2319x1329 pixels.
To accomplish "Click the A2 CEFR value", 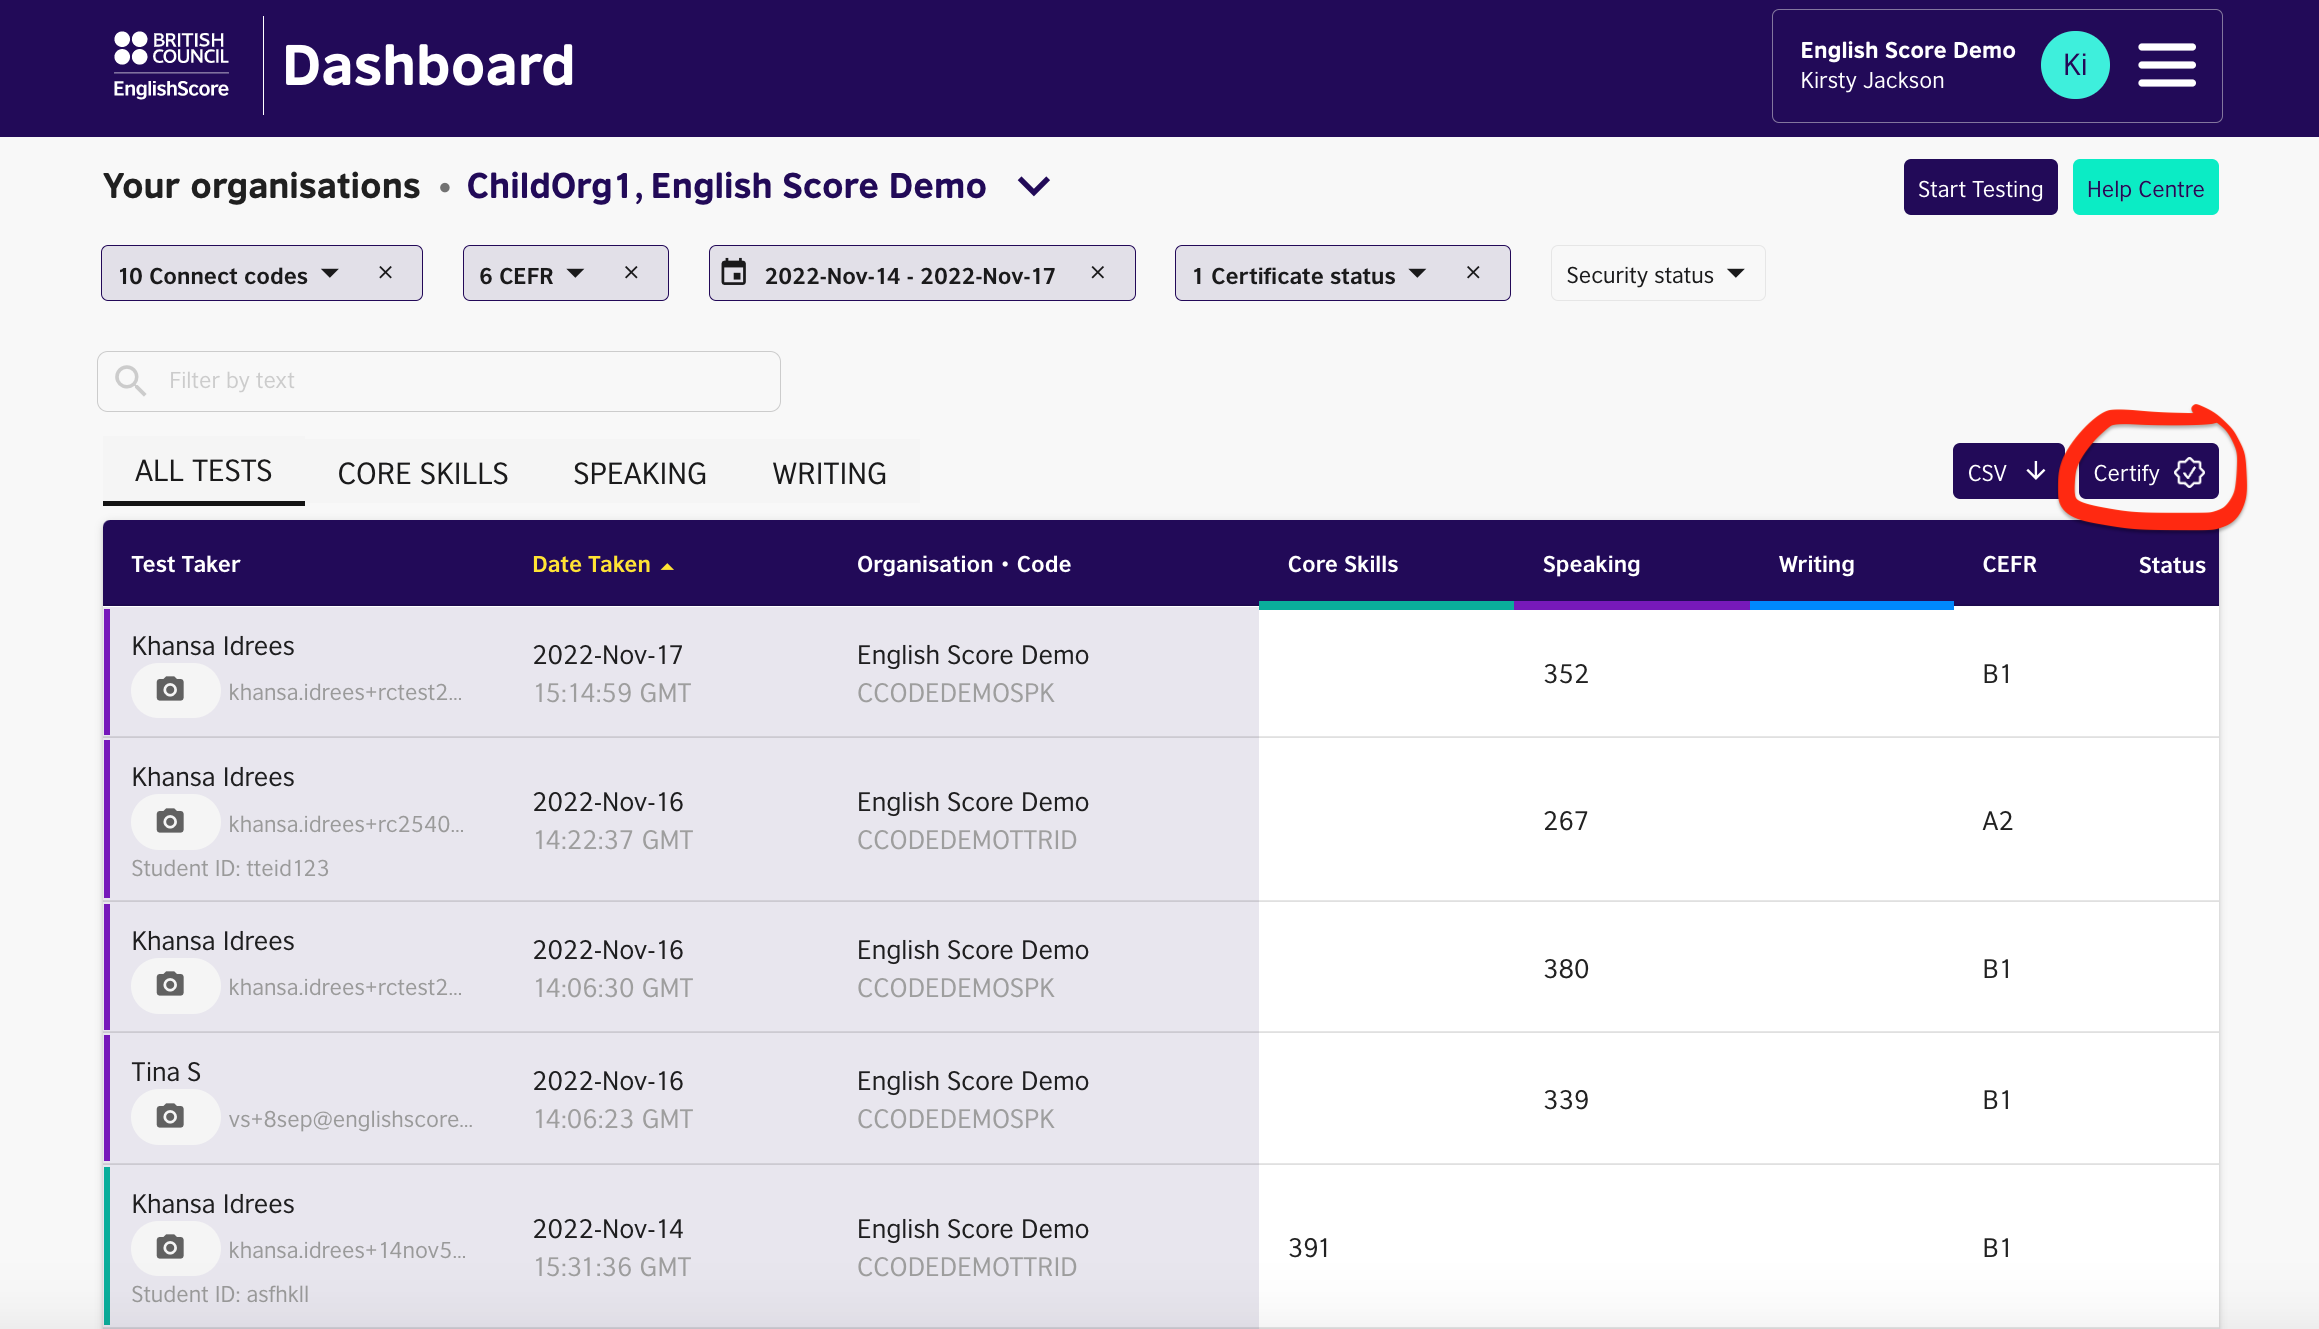I will (1997, 821).
